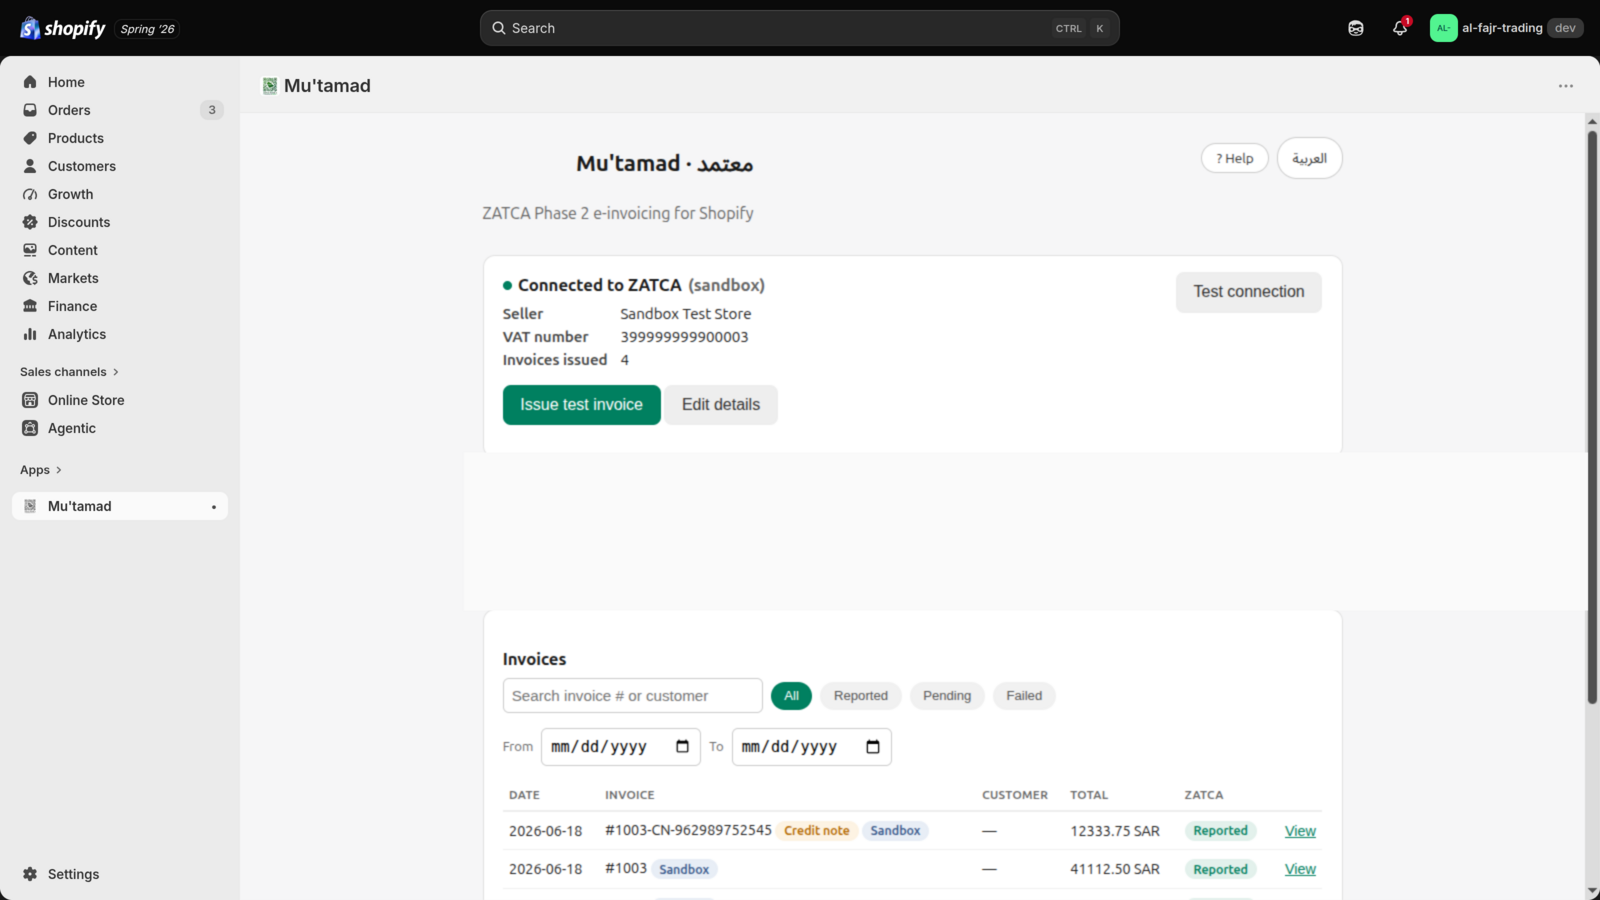Click the Credit note tag
1600x900 pixels.
(x=817, y=831)
